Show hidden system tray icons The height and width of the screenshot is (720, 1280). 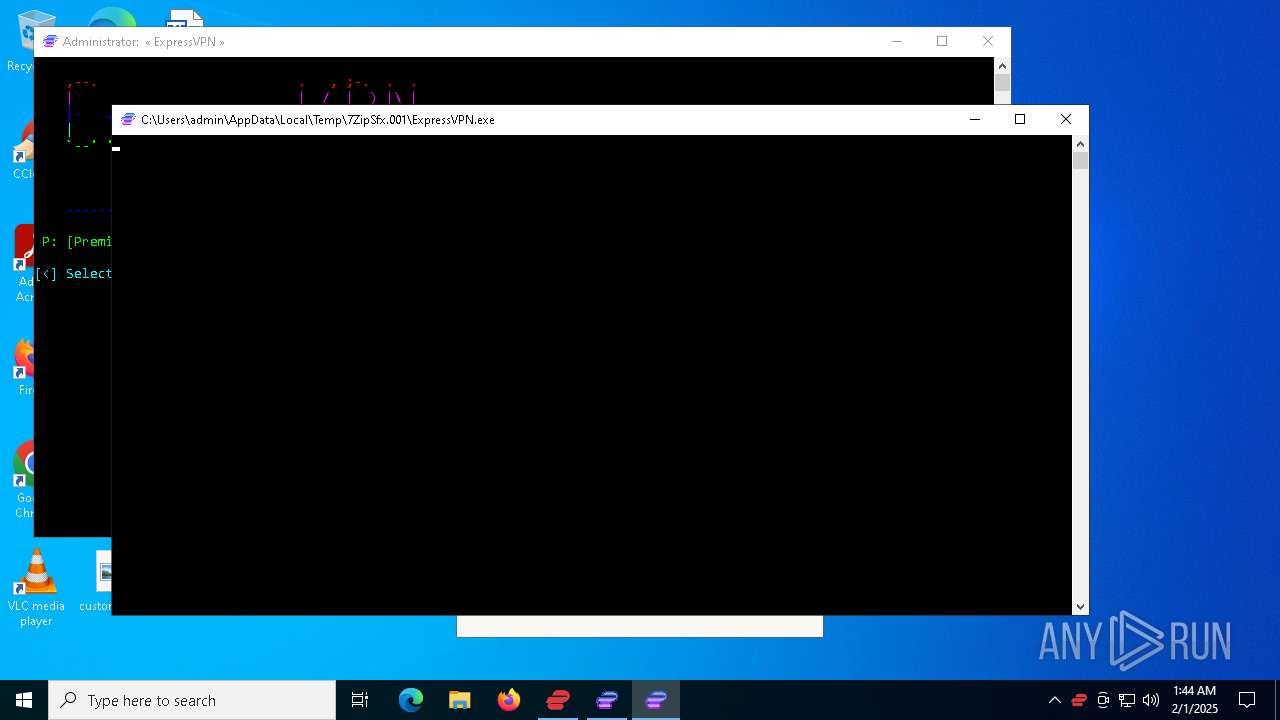click(1054, 700)
